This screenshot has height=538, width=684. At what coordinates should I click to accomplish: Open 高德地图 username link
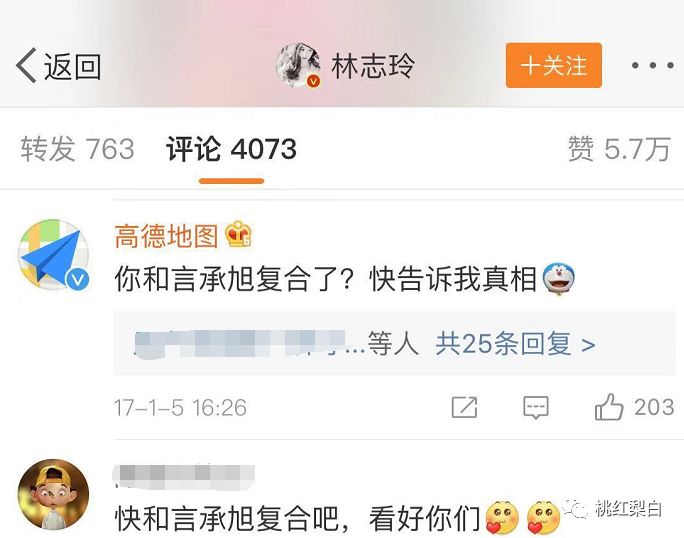pyautogui.click(x=166, y=236)
